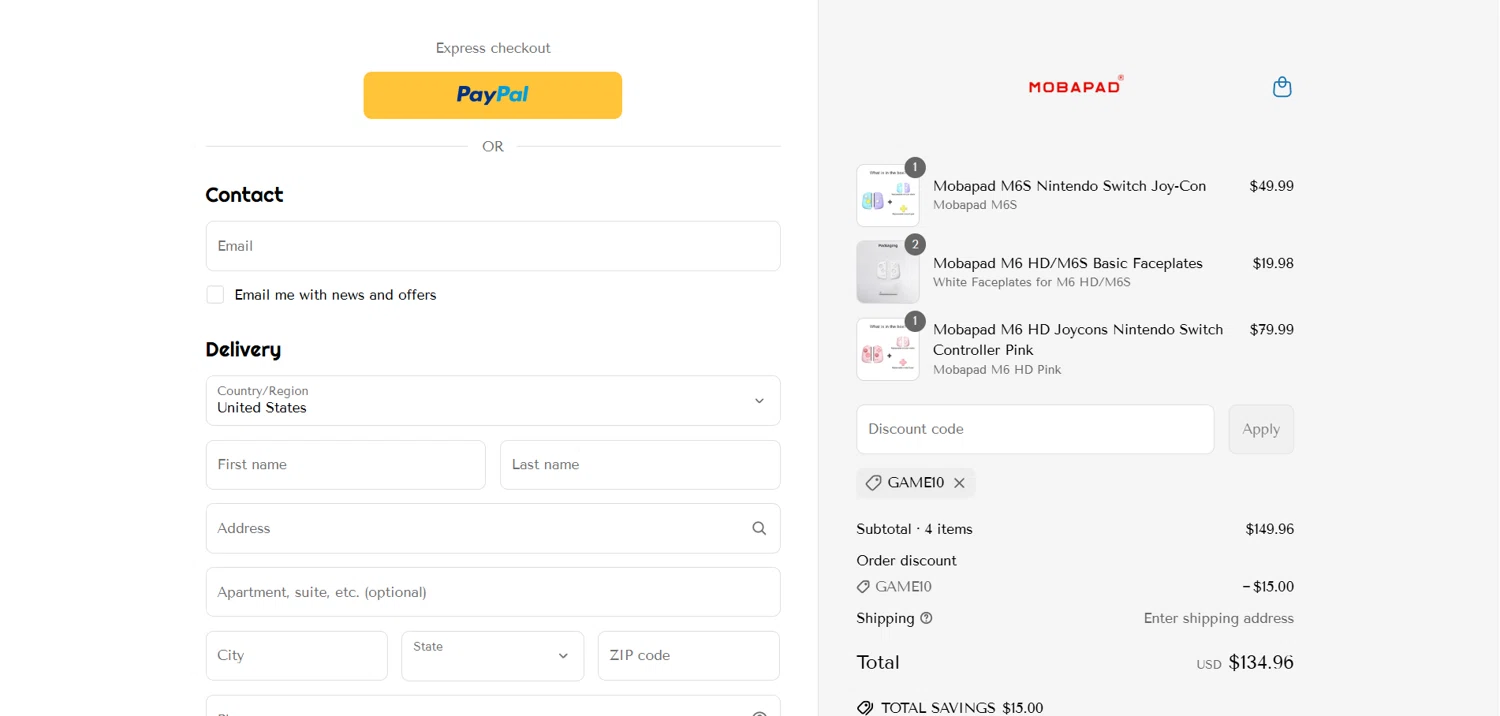Screen dimensions: 1500x716
Task: Click the quantity 2 badge on Faceplates
Action: pyautogui.click(x=915, y=244)
